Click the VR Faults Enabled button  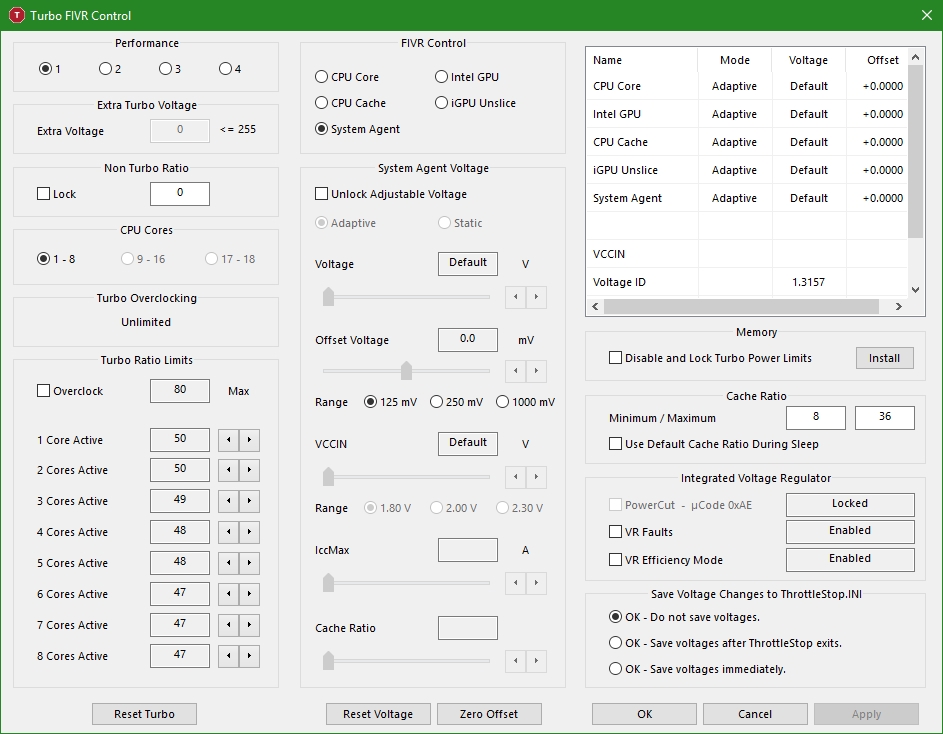click(x=850, y=531)
